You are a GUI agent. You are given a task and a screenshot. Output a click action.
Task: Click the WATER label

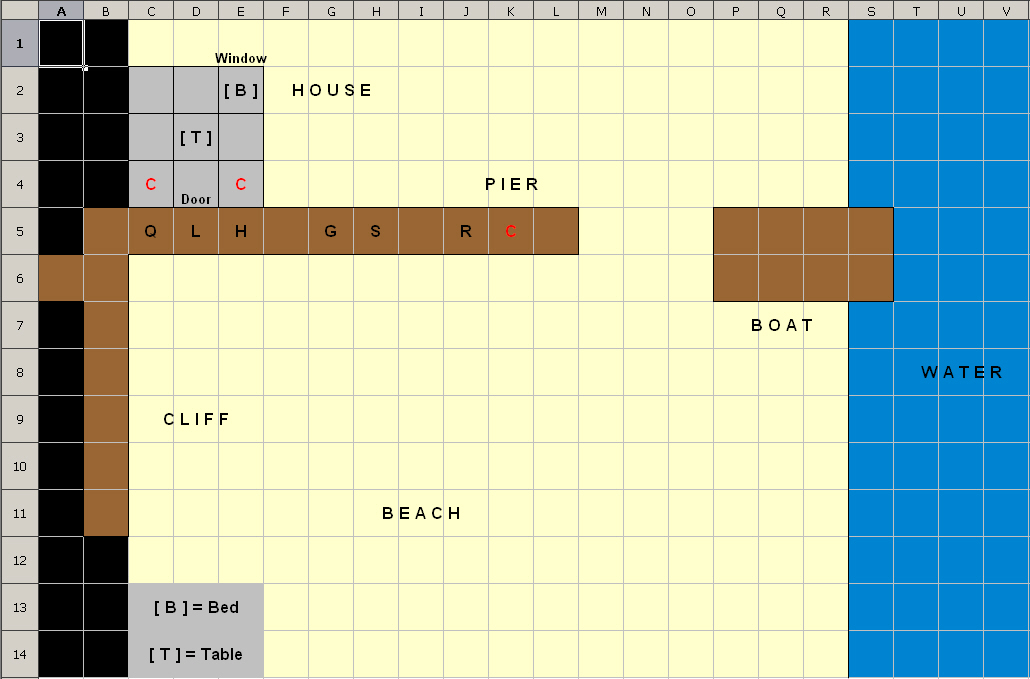point(962,372)
